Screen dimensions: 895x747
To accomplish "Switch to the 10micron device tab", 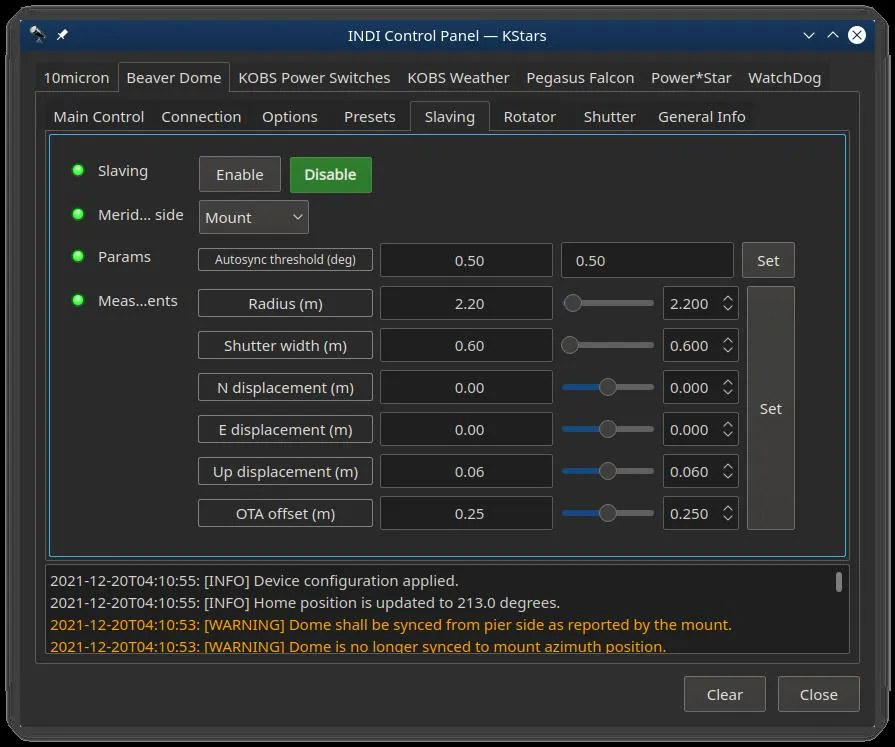I will pos(76,78).
